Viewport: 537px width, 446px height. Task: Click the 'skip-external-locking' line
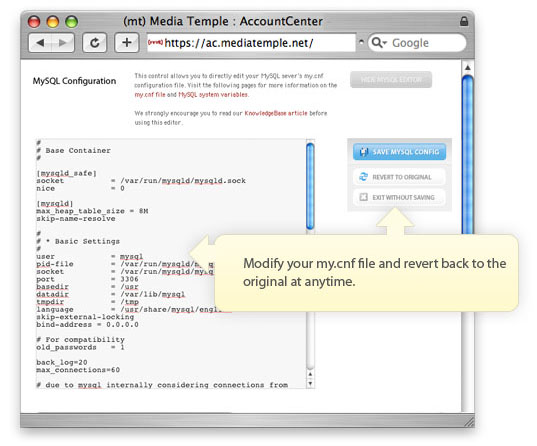tap(85, 317)
